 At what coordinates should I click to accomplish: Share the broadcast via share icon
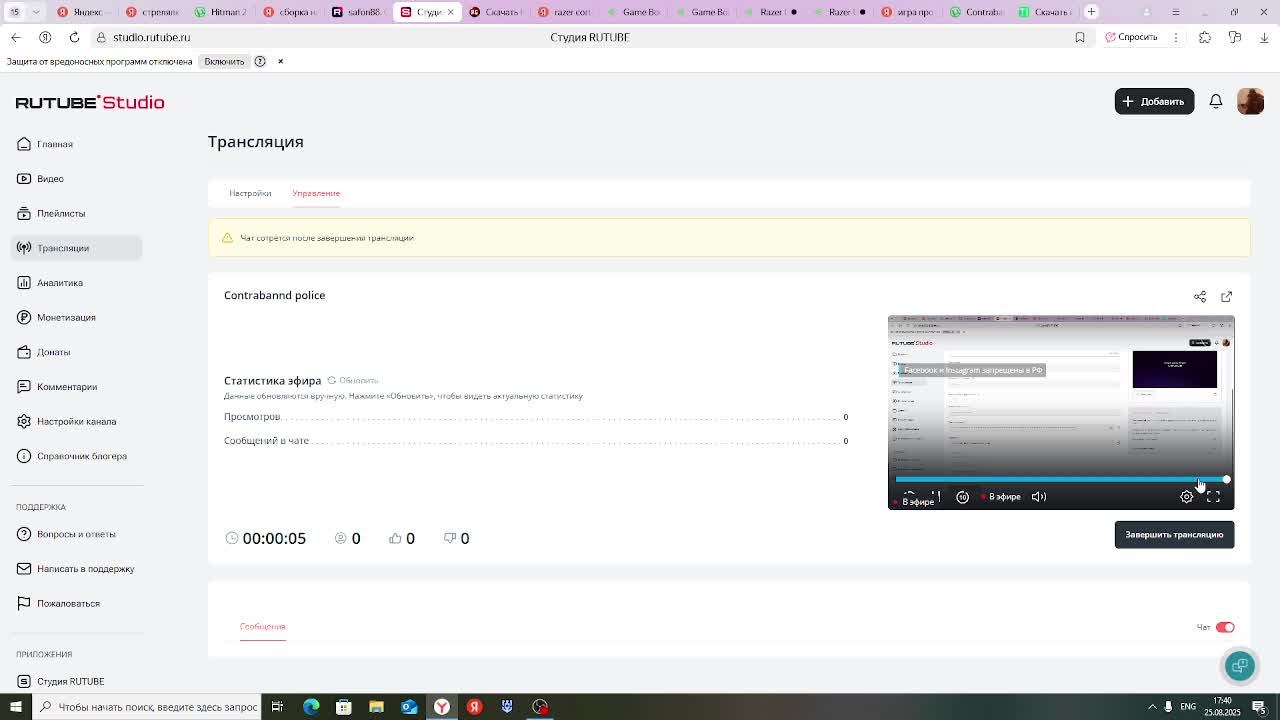coord(1200,296)
